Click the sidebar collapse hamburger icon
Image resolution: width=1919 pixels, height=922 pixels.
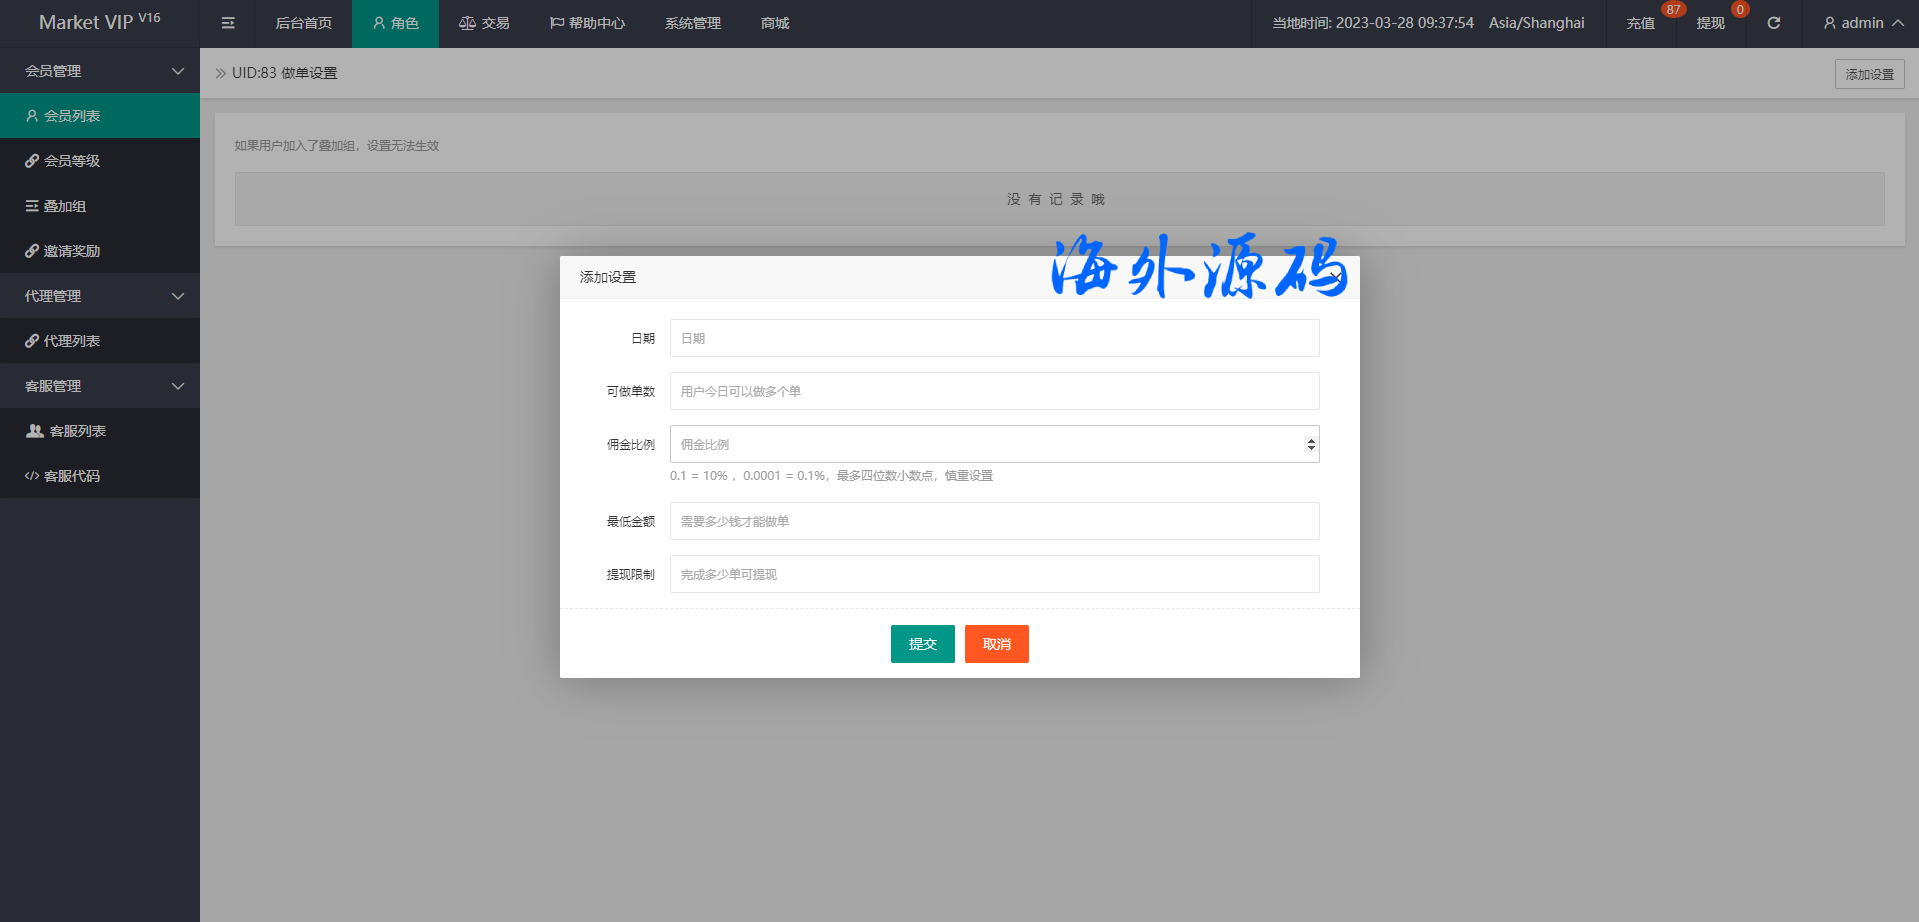(228, 23)
